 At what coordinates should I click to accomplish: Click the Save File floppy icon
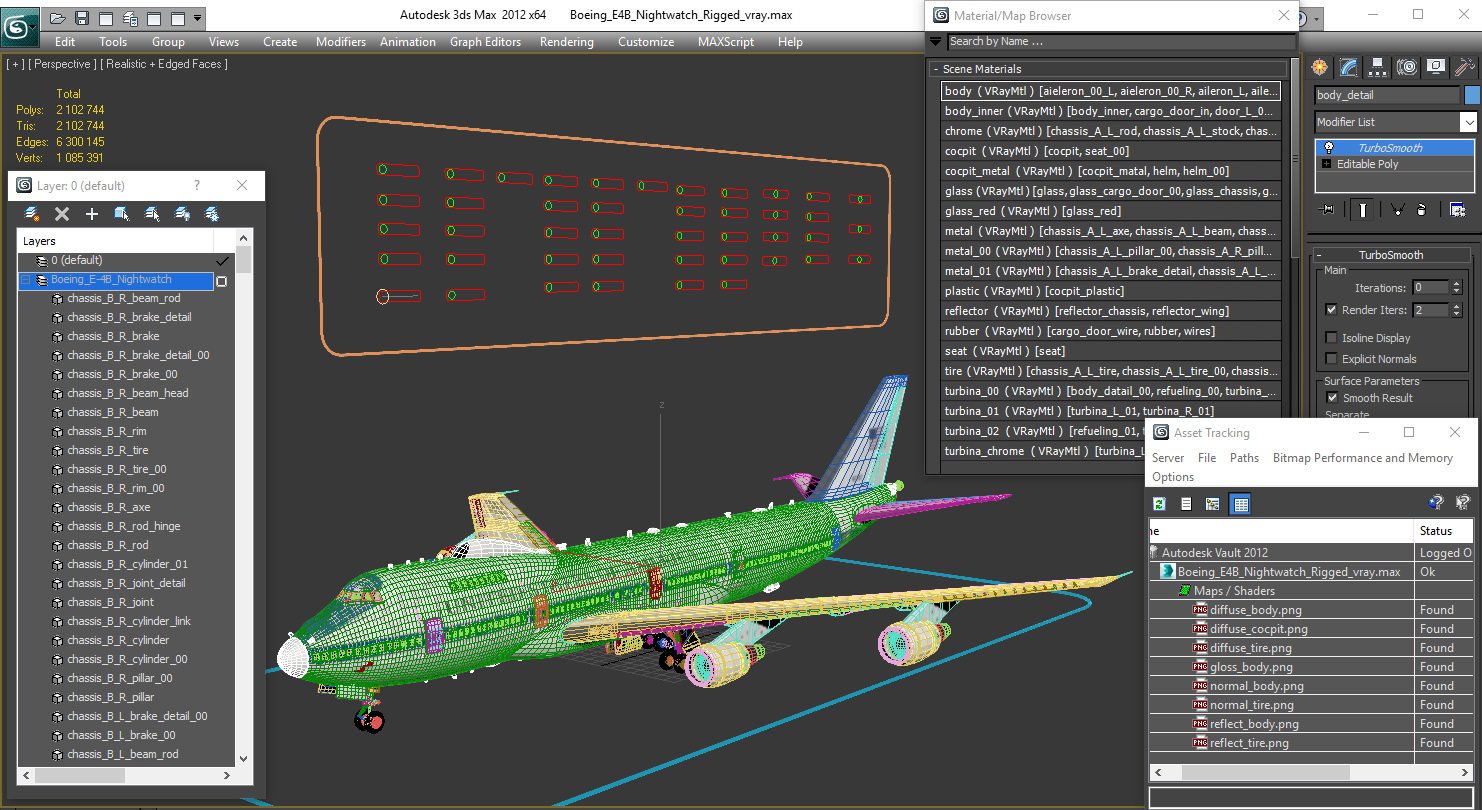[82, 18]
